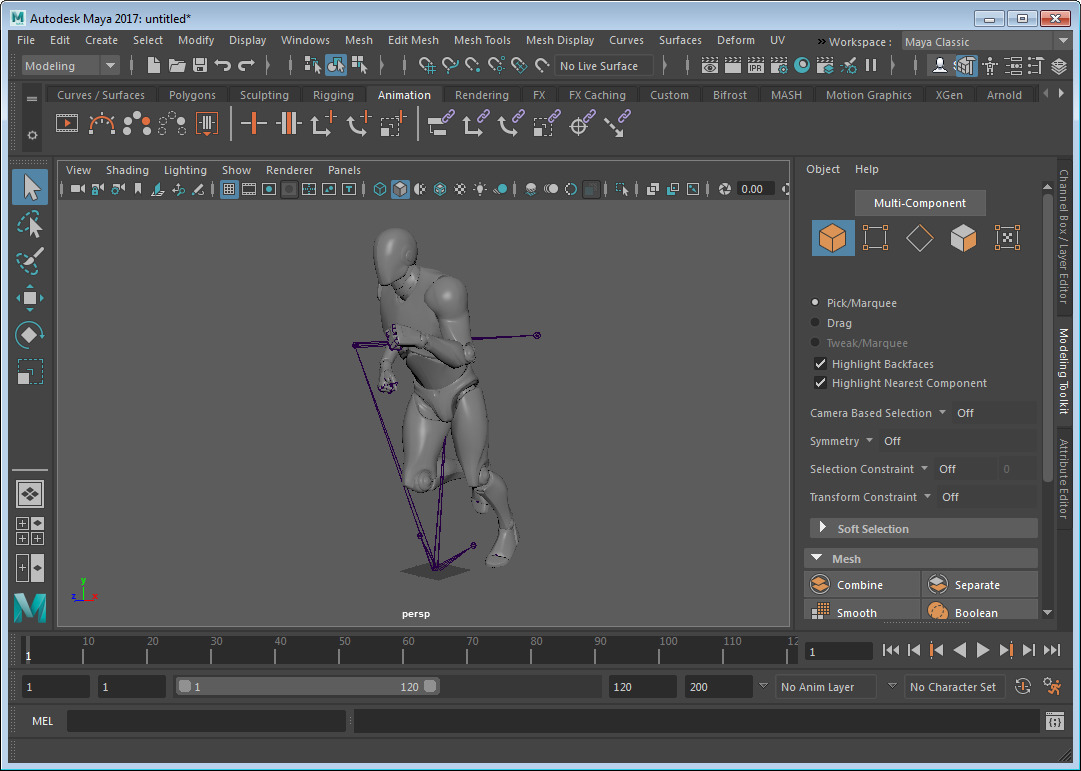Enable the Highlight Backfaces checkbox
The height and width of the screenshot is (771, 1081).
(x=820, y=364)
